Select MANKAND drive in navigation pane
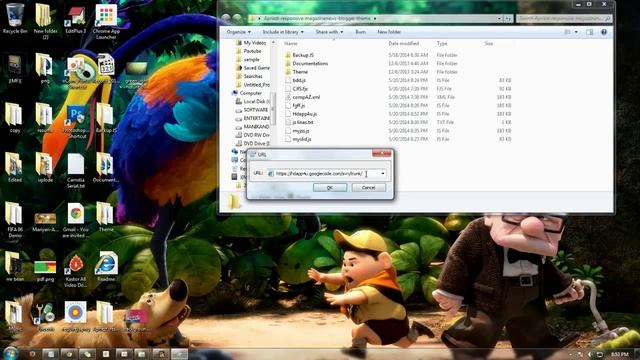Screen dimensions: 640x360 coord(256,127)
